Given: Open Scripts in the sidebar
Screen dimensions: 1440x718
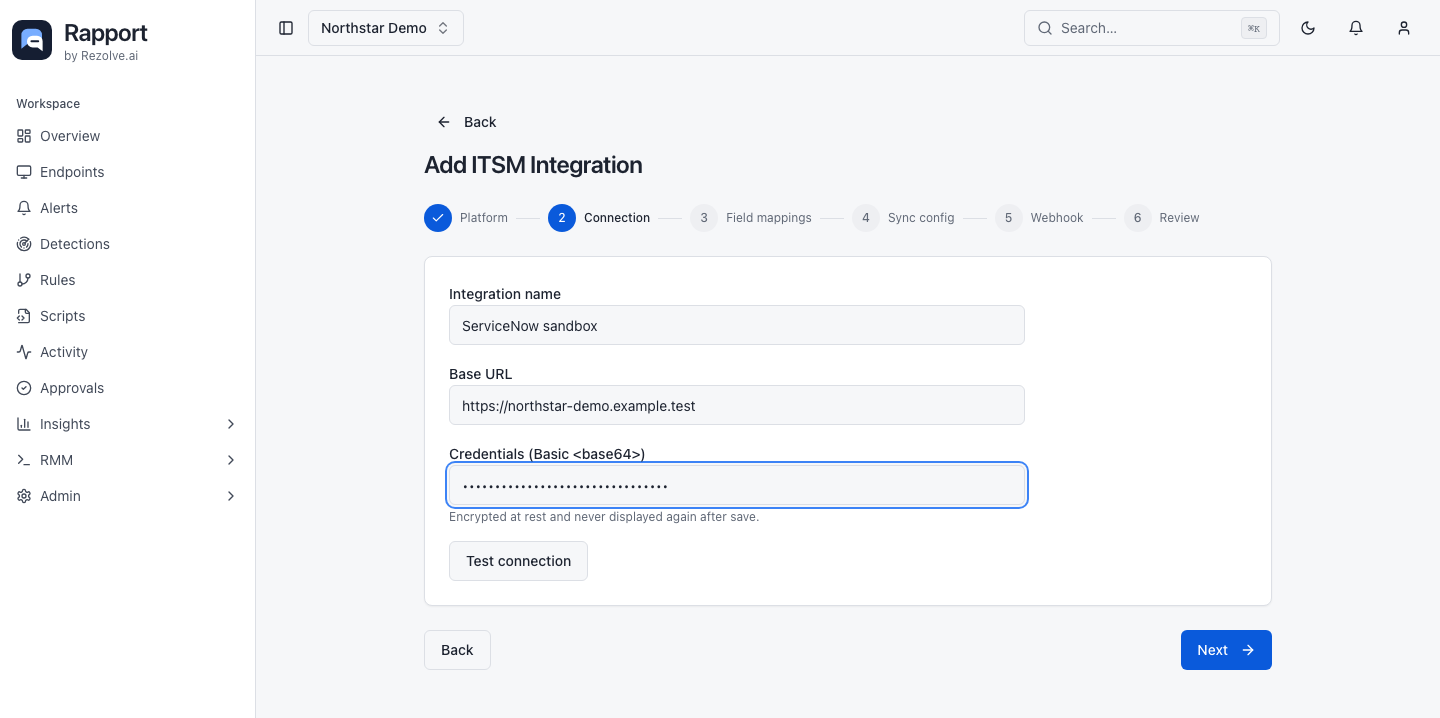Looking at the screenshot, I should (x=128, y=316).
